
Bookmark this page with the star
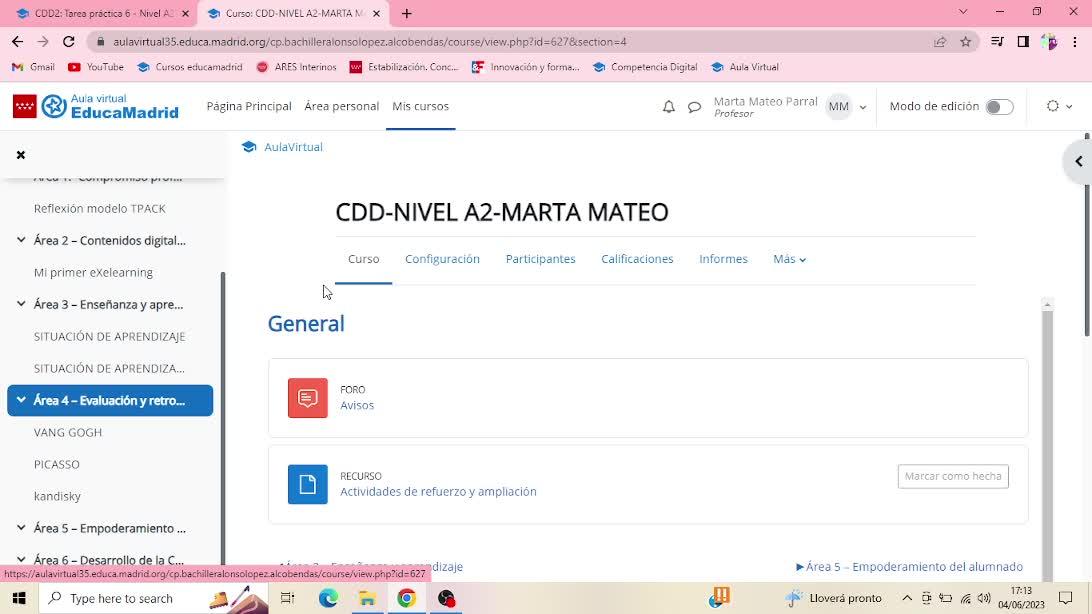[965, 42]
